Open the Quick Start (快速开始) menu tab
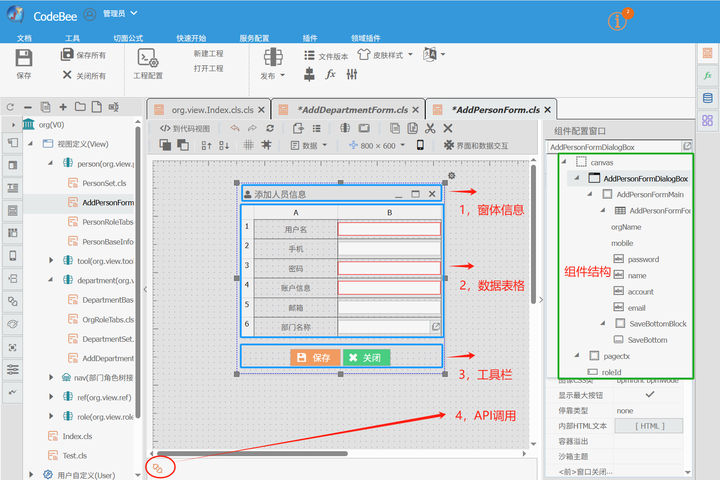Screen dimensions: 720x480 click(x=191, y=38)
